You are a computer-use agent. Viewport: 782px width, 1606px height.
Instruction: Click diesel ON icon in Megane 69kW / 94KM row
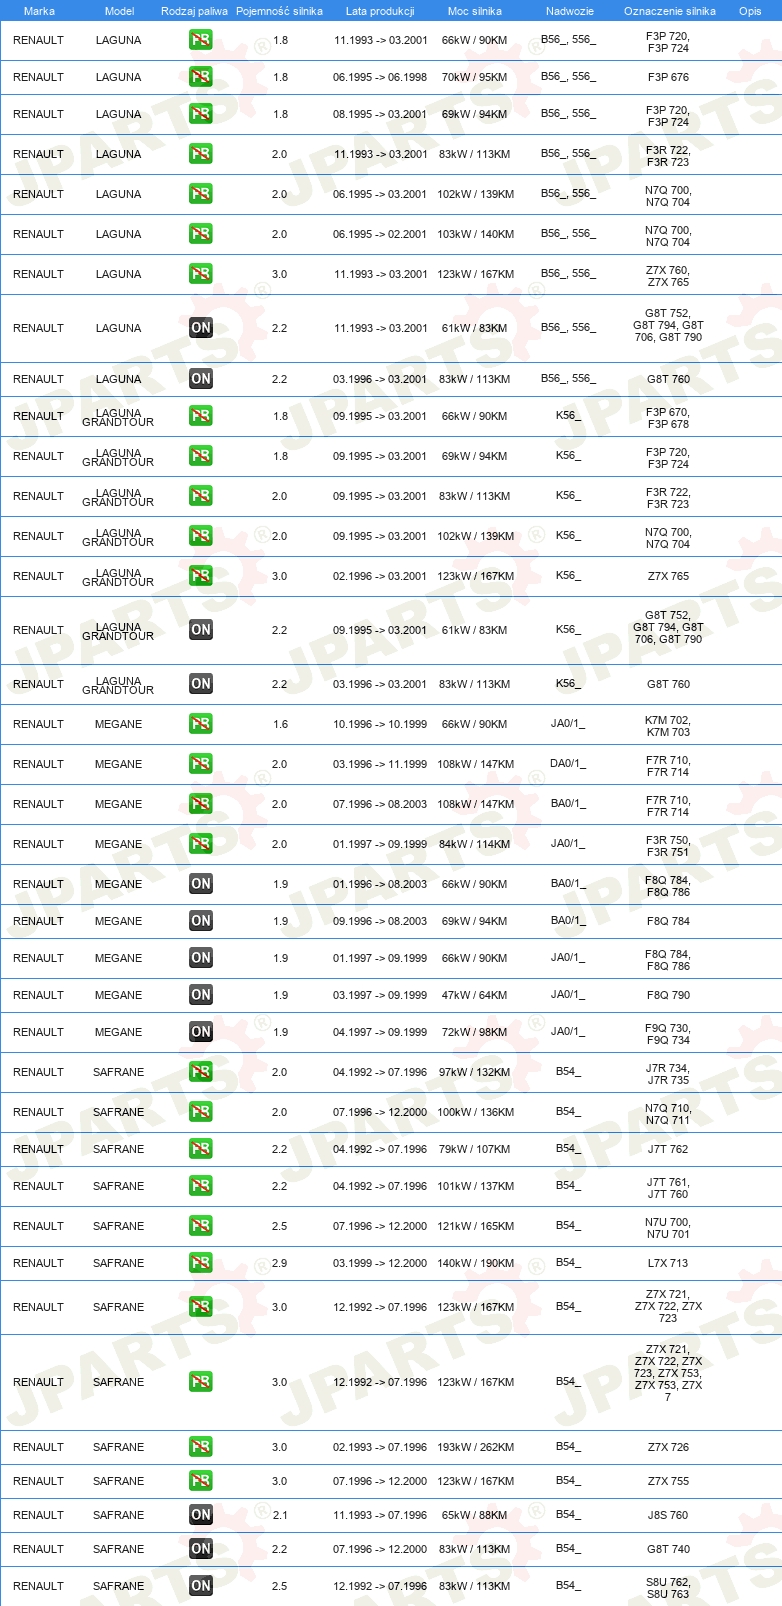coord(201,921)
